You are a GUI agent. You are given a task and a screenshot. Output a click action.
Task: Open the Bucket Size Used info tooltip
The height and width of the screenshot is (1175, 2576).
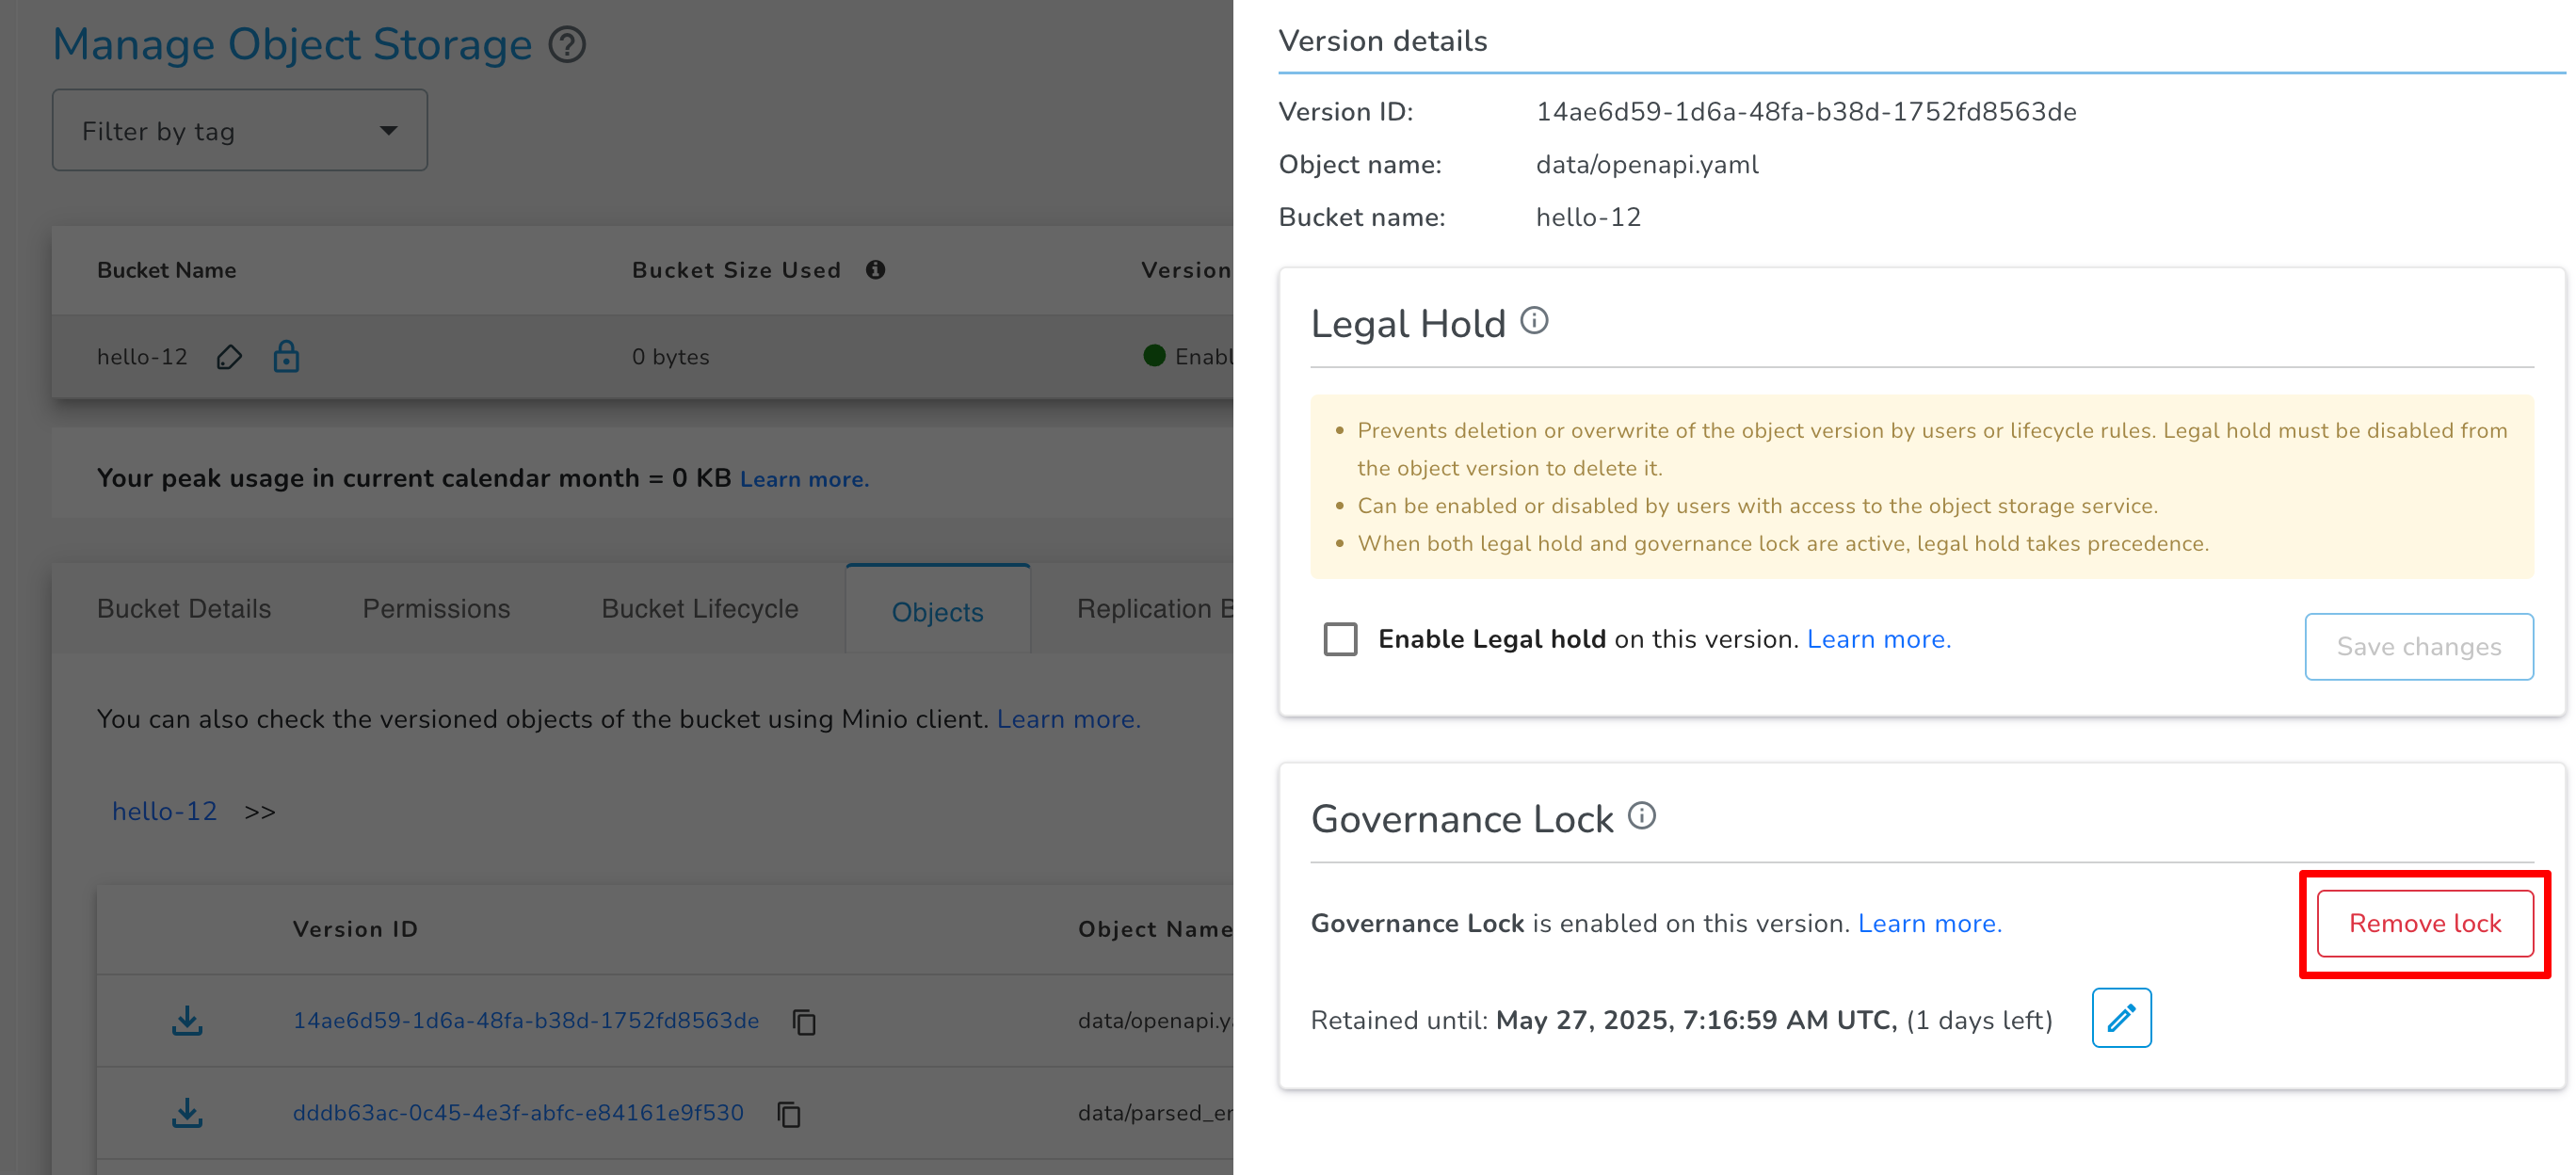(x=877, y=269)
